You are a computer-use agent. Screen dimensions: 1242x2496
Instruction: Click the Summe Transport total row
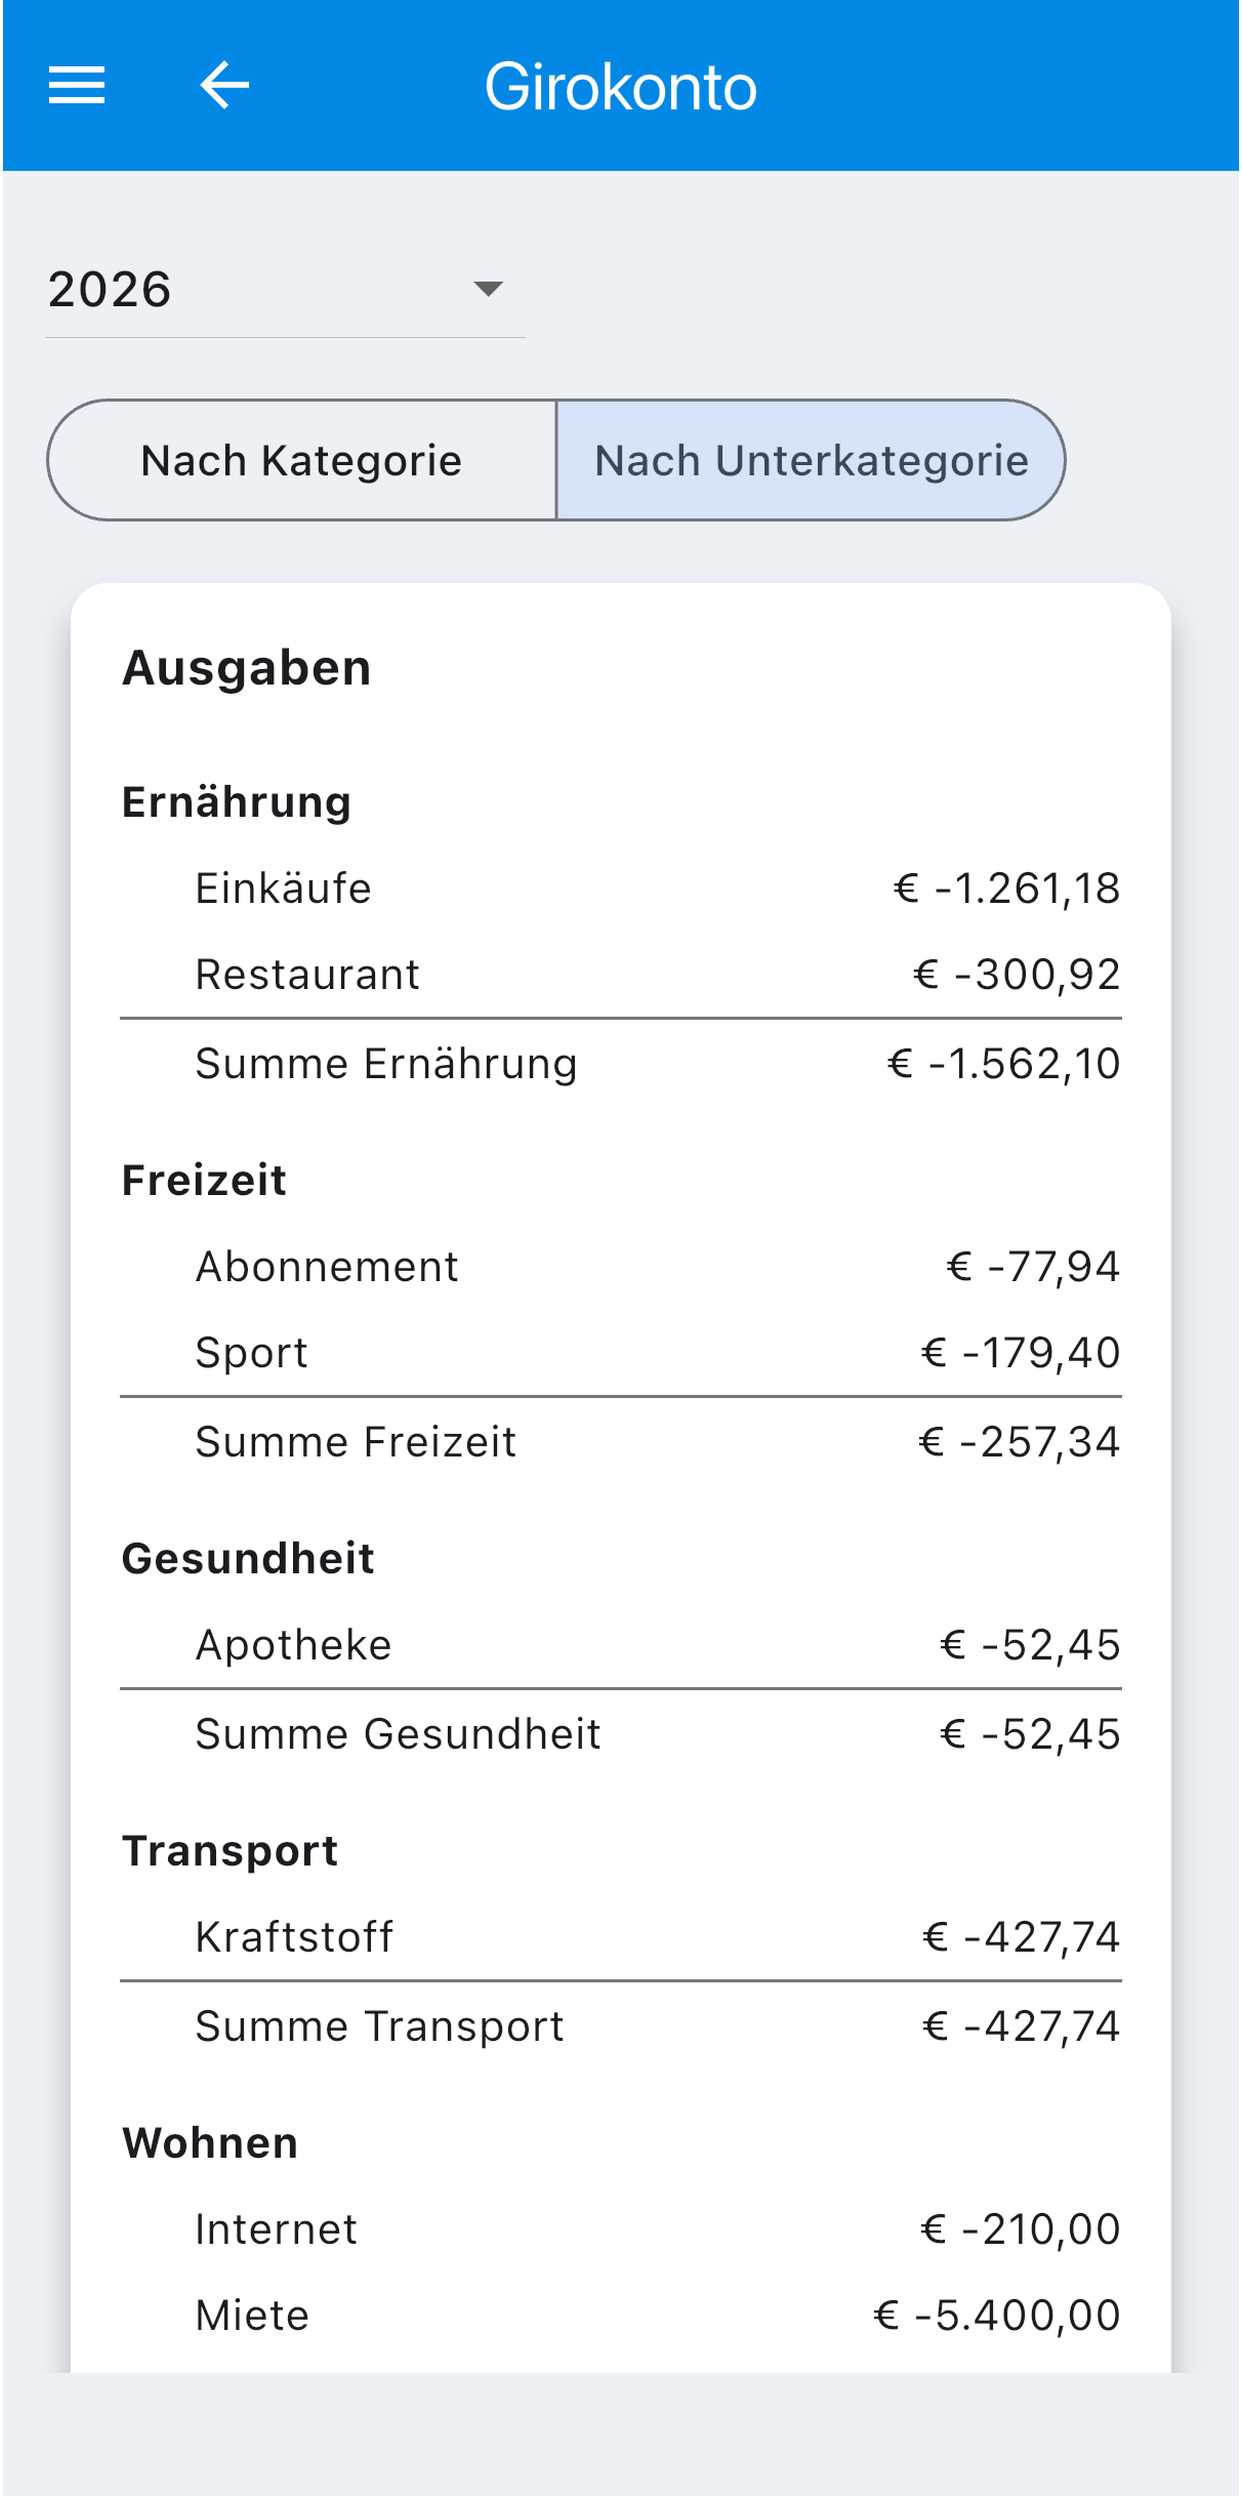coord(621,2025)
